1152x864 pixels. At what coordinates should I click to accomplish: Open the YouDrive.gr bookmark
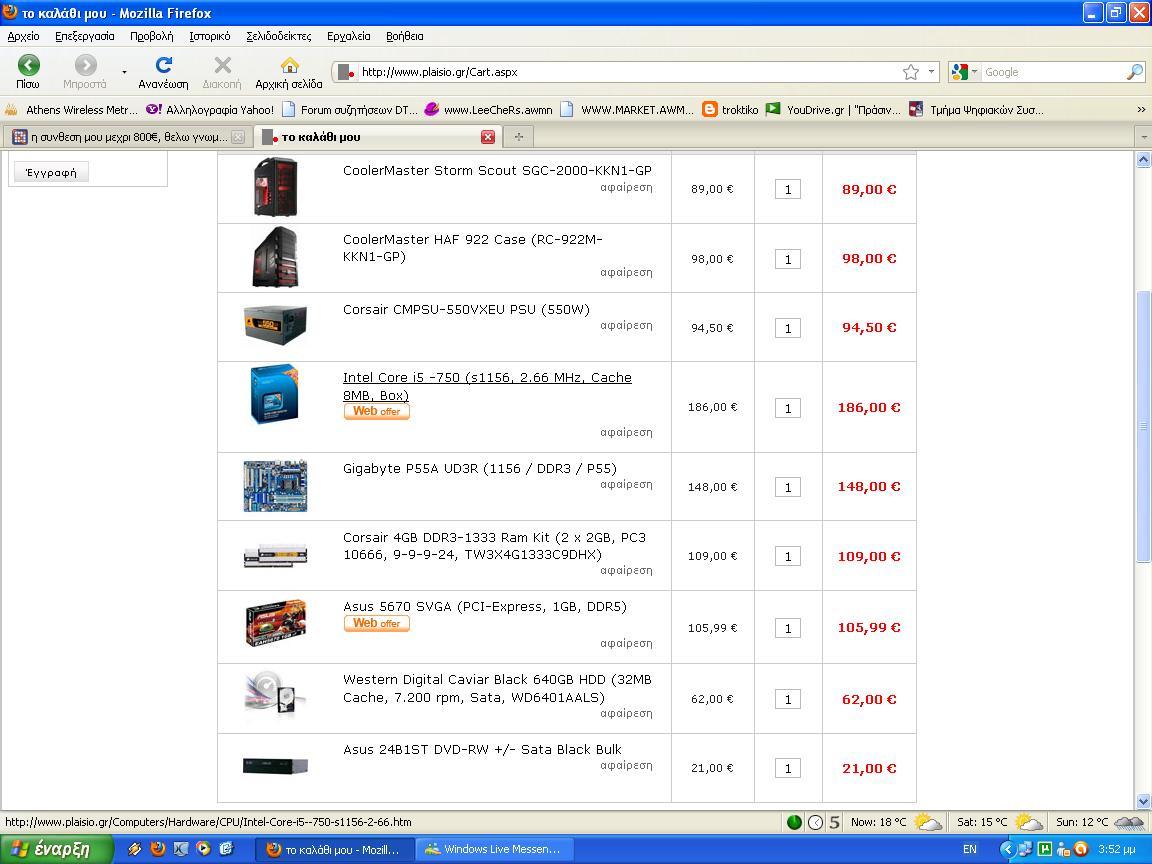click(x=833, y=109)
